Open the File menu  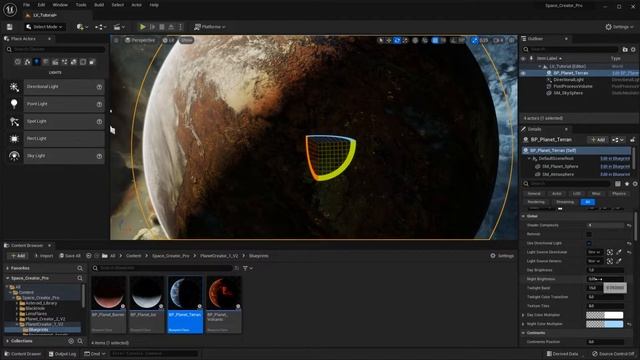(x=27, y=5)
